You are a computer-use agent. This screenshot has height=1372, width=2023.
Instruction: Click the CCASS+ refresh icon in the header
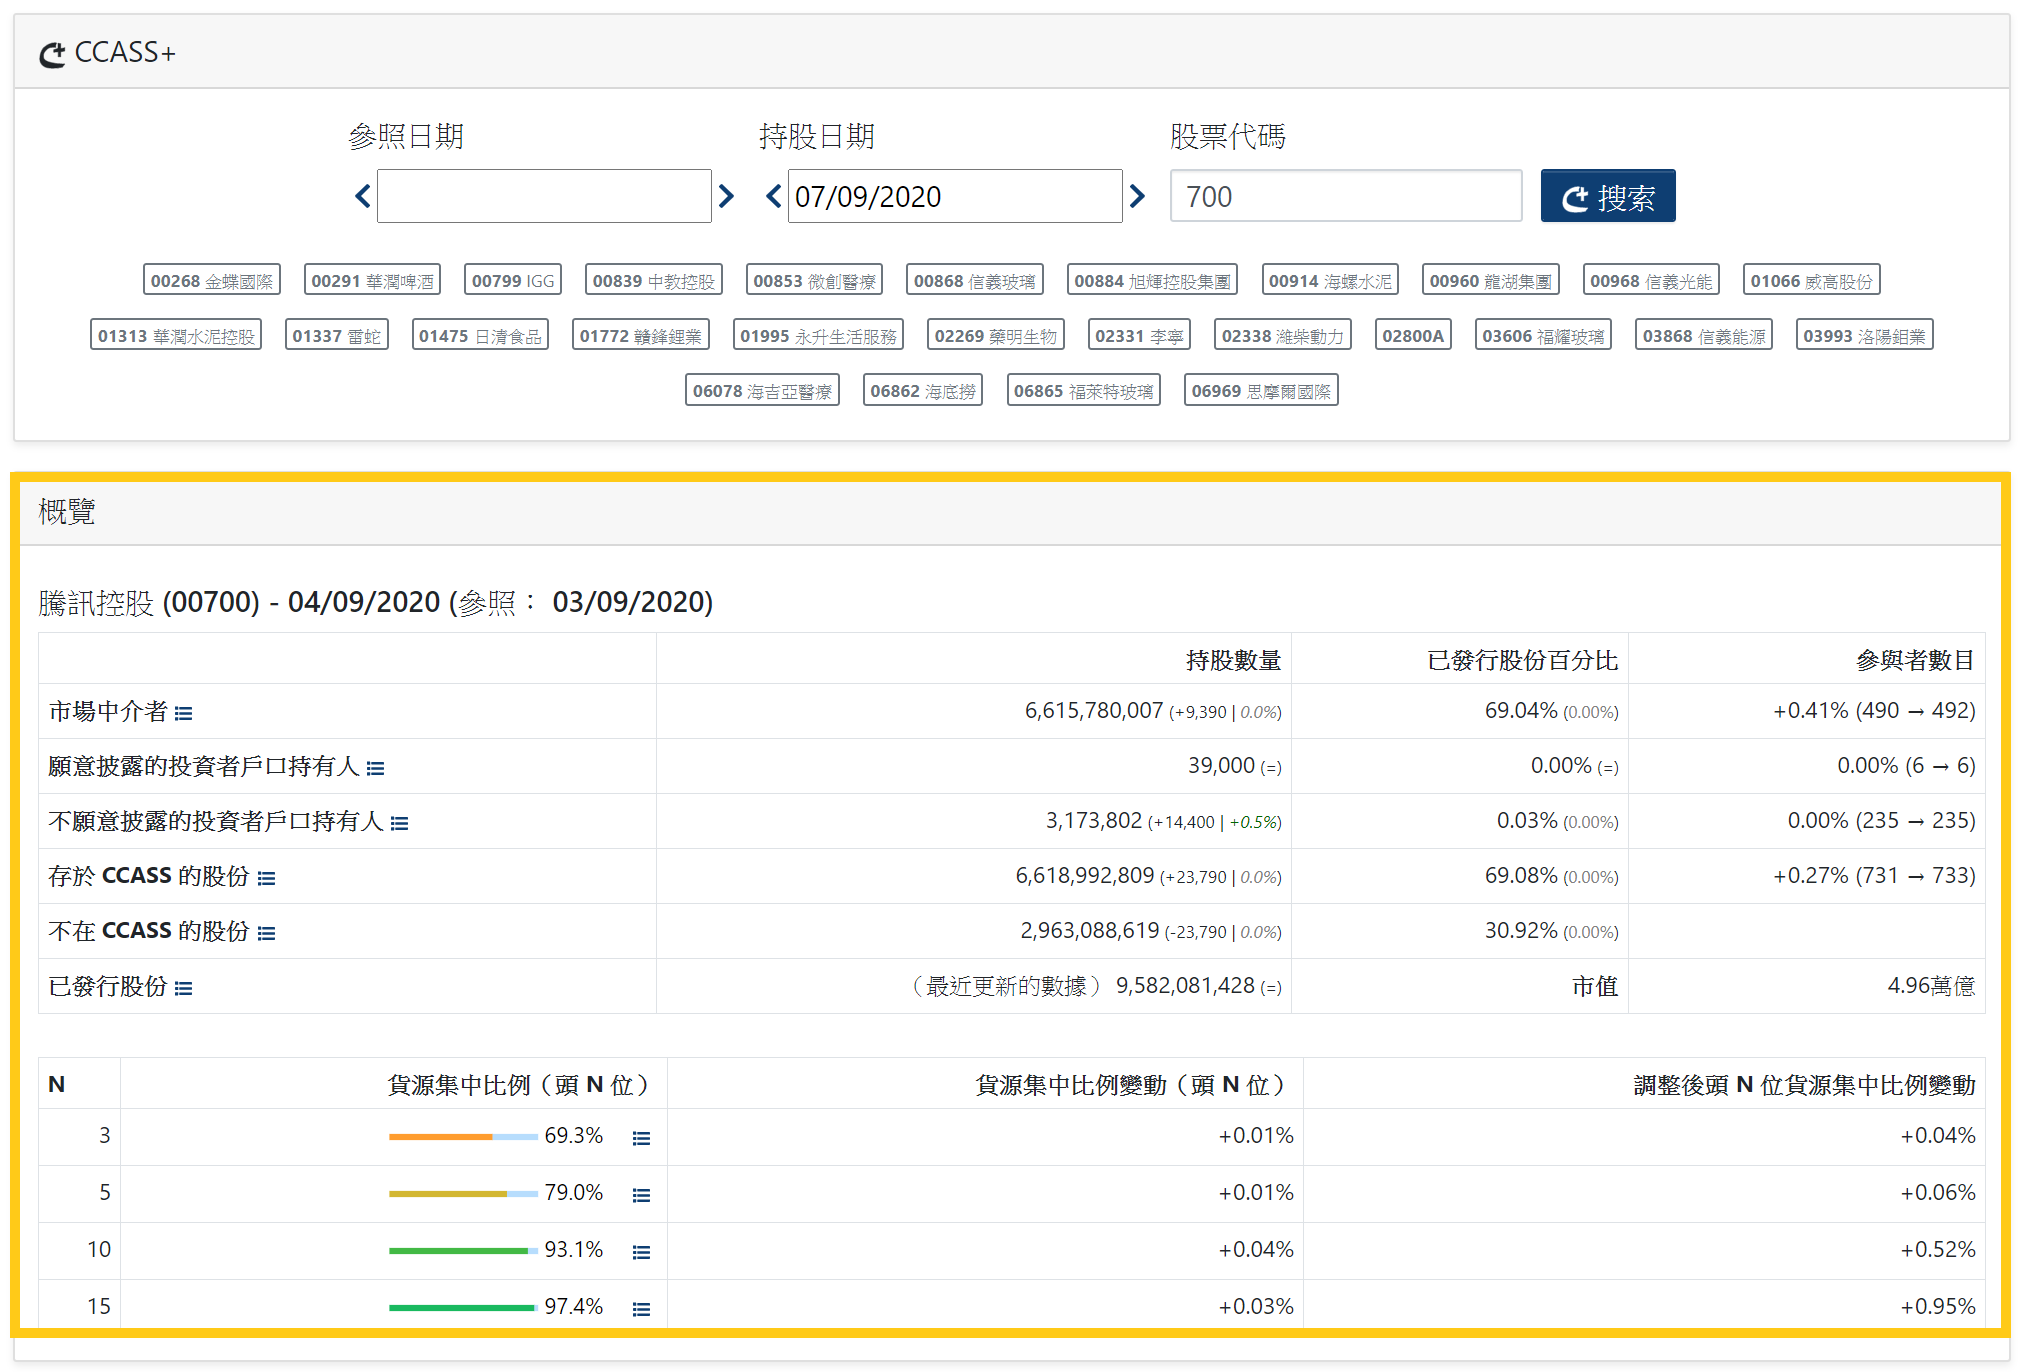52,54
